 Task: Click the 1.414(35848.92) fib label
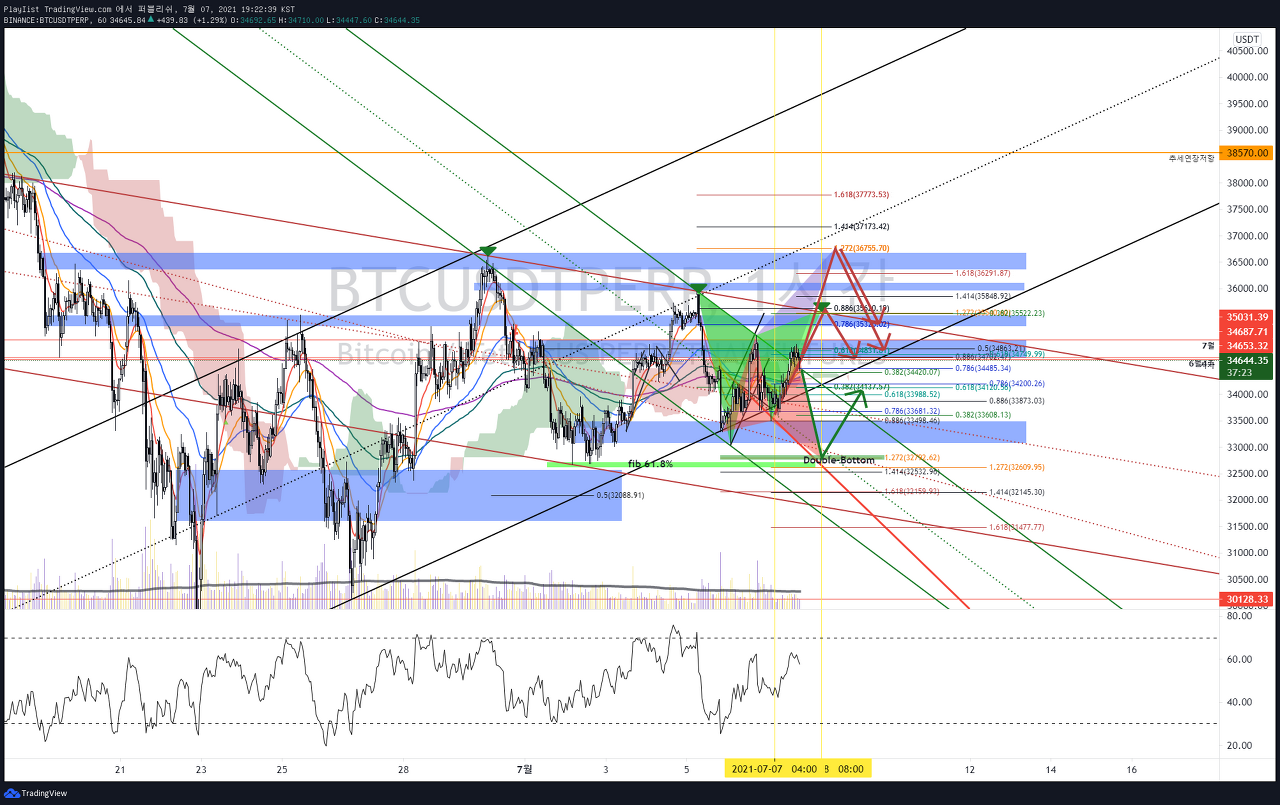pyautogui.click(x=982, y=296)
